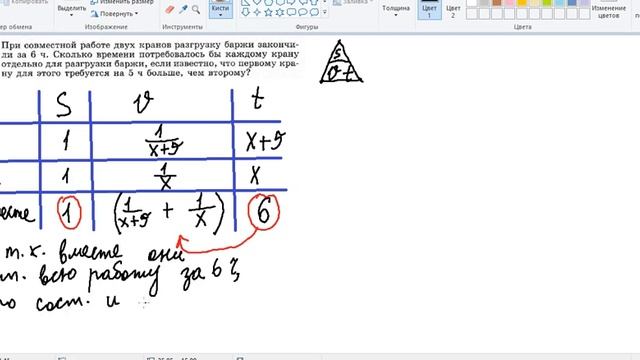
Task: Select the Magnifier zoom tool
Action: pyautogui.click(x=196, y=9)
